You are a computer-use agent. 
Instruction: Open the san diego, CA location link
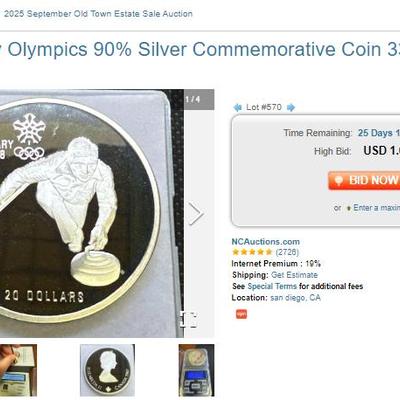pos(295,298)
